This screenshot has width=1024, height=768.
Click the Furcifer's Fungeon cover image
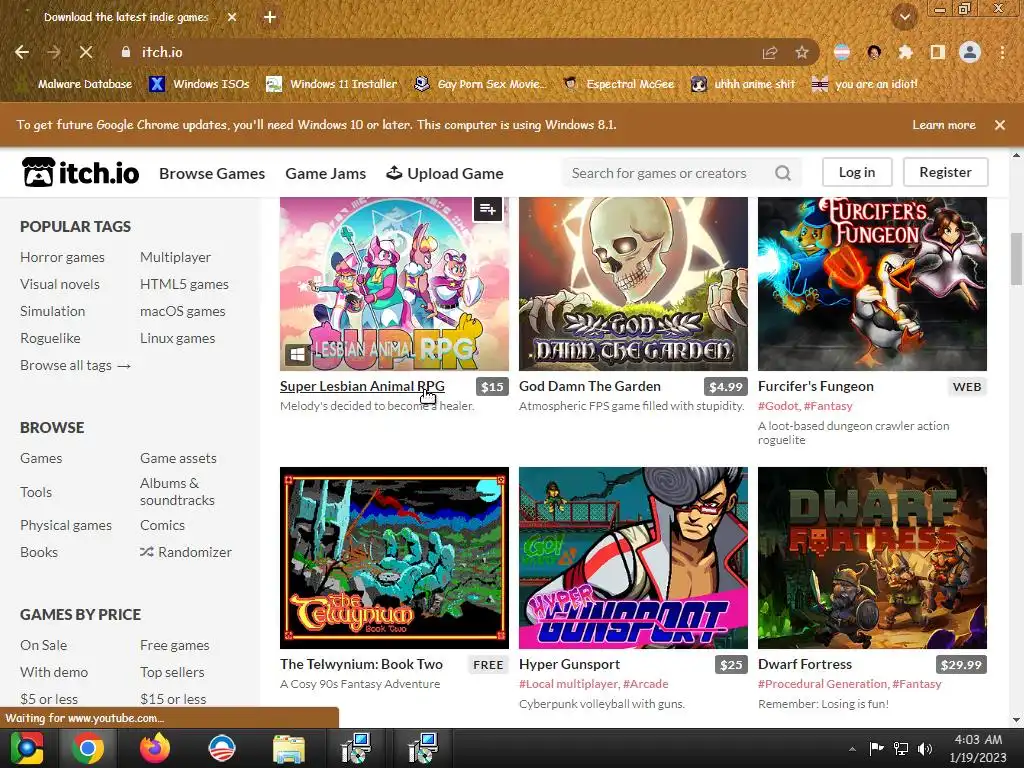click(x=872, y=284)
